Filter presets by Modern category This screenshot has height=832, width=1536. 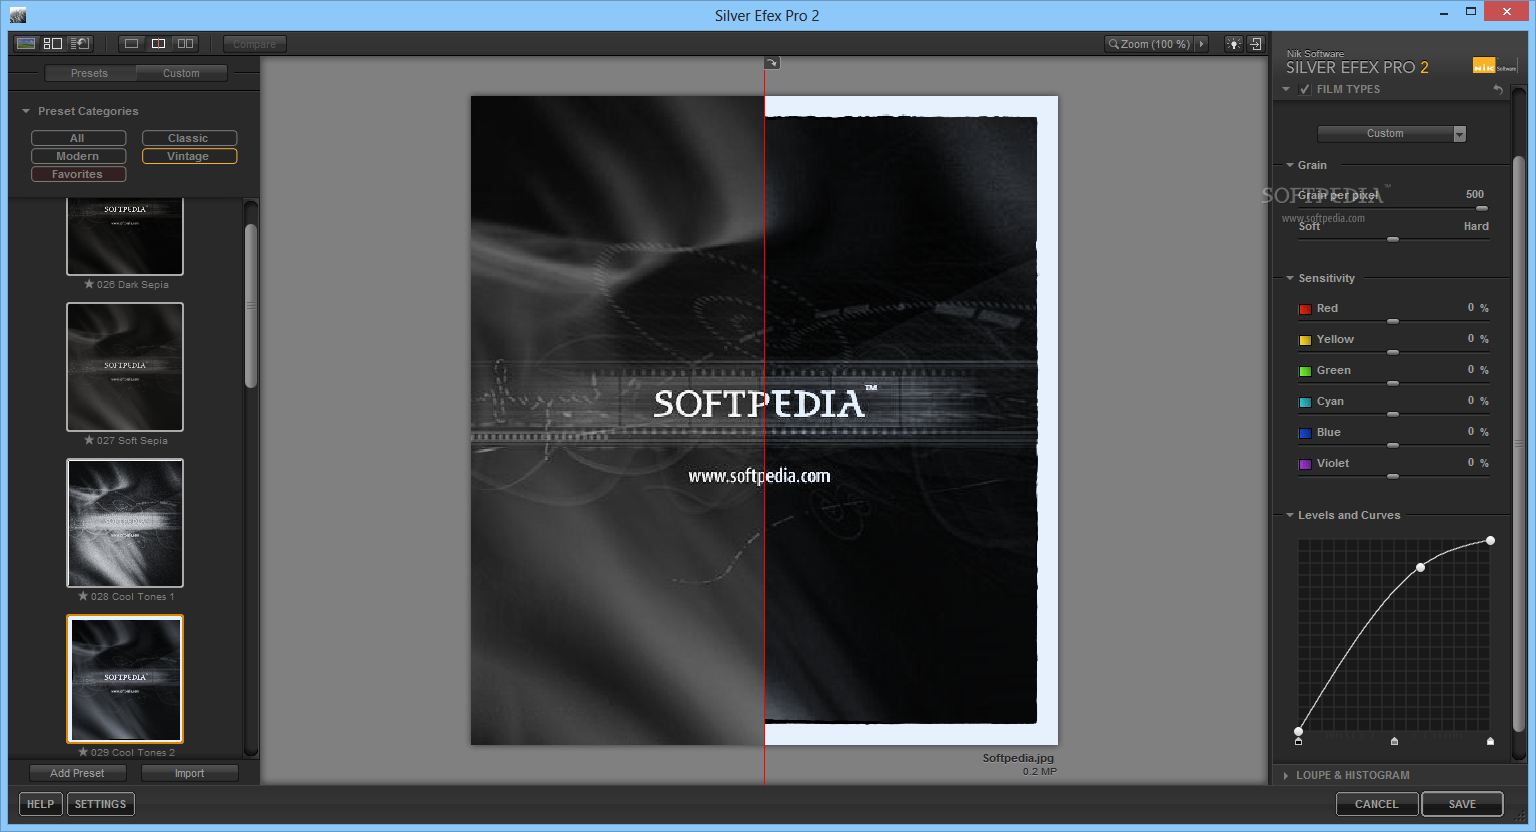click(78, 156)
